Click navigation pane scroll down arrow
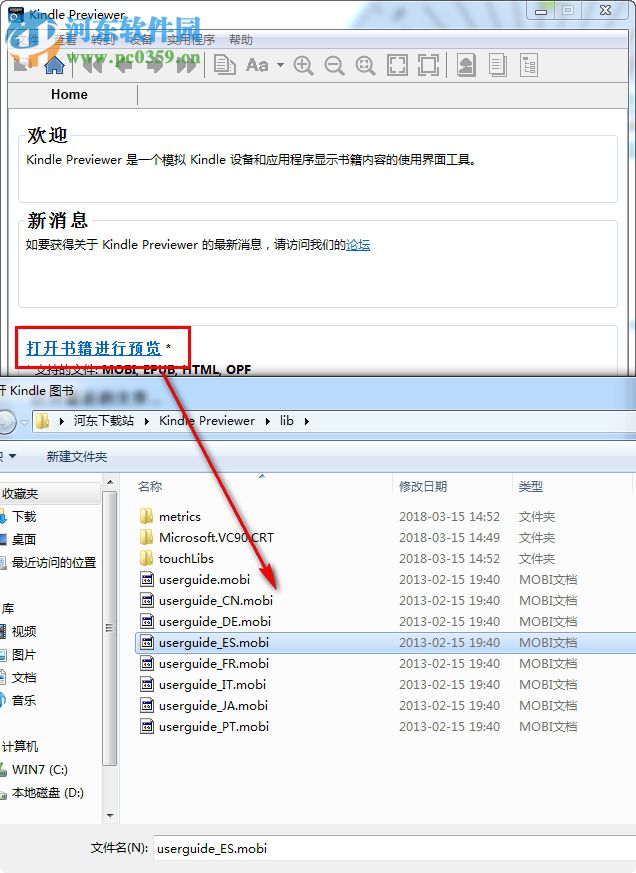 pyautogui.click(x=110, y=816)
